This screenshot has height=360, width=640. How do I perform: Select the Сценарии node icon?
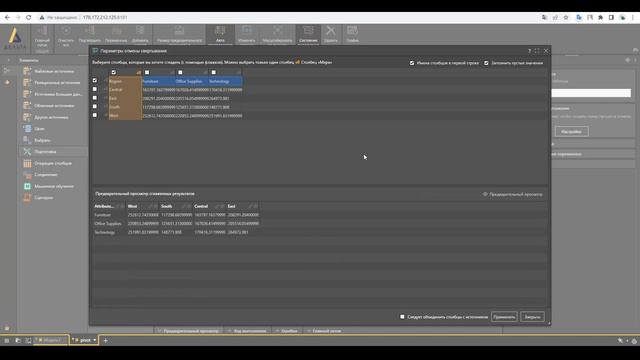coord(27,198)
